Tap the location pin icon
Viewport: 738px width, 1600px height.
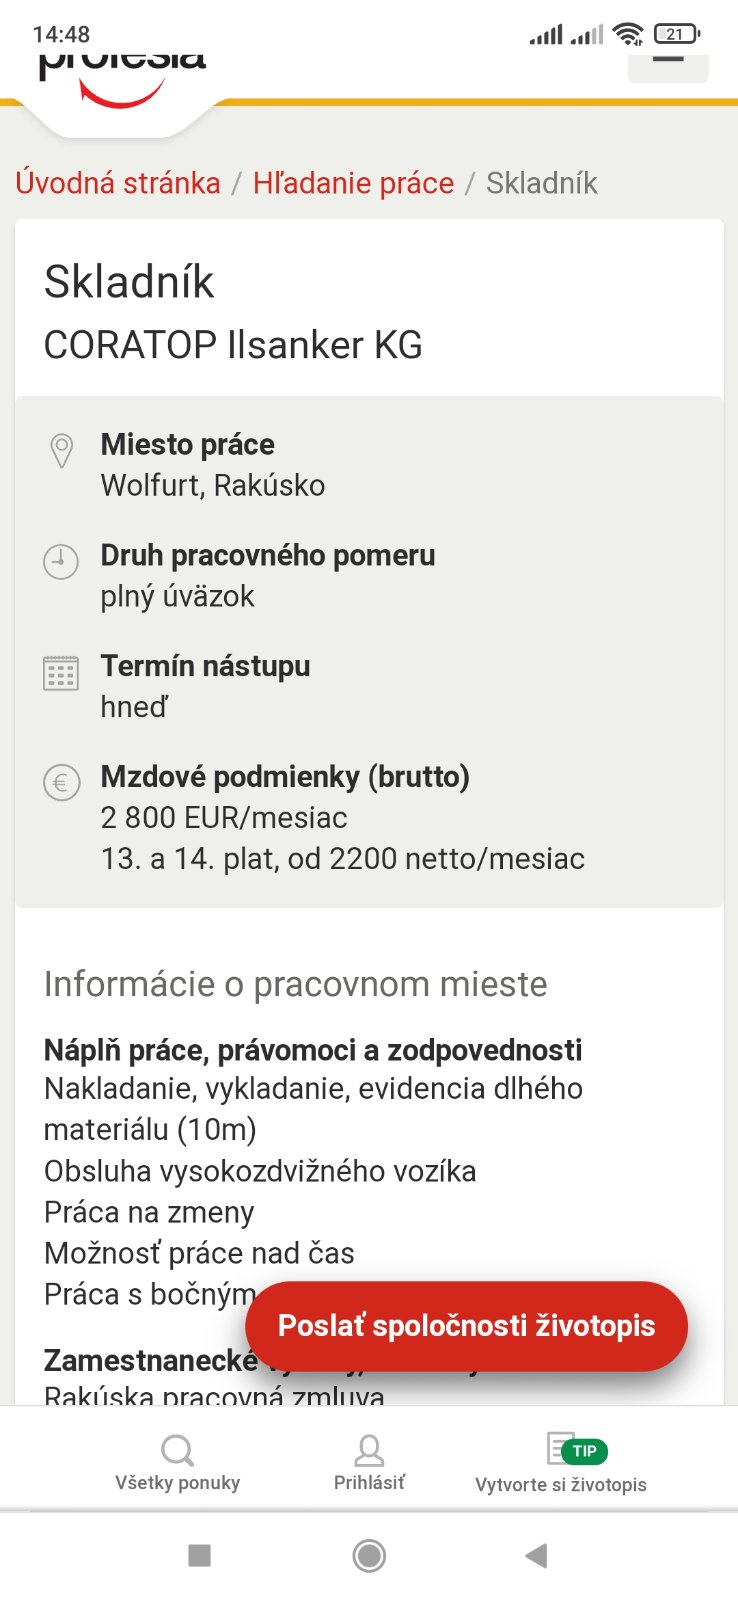tap(61, 451)
